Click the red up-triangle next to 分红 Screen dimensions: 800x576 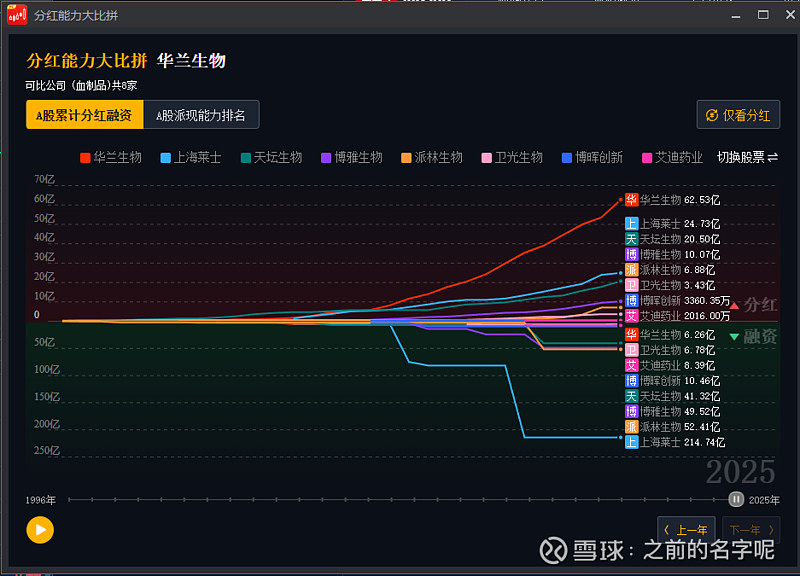point(734,306)
